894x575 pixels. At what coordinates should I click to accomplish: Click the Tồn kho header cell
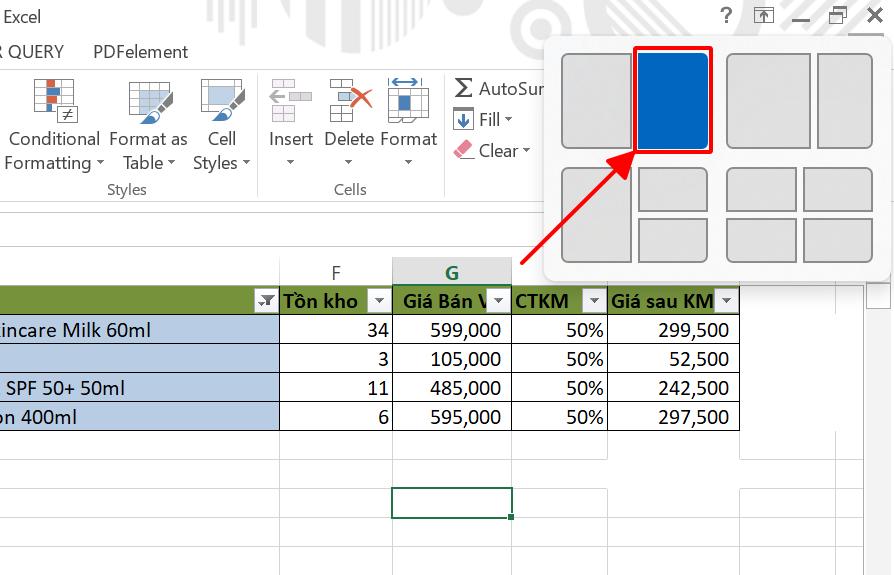tap(336, 300)
